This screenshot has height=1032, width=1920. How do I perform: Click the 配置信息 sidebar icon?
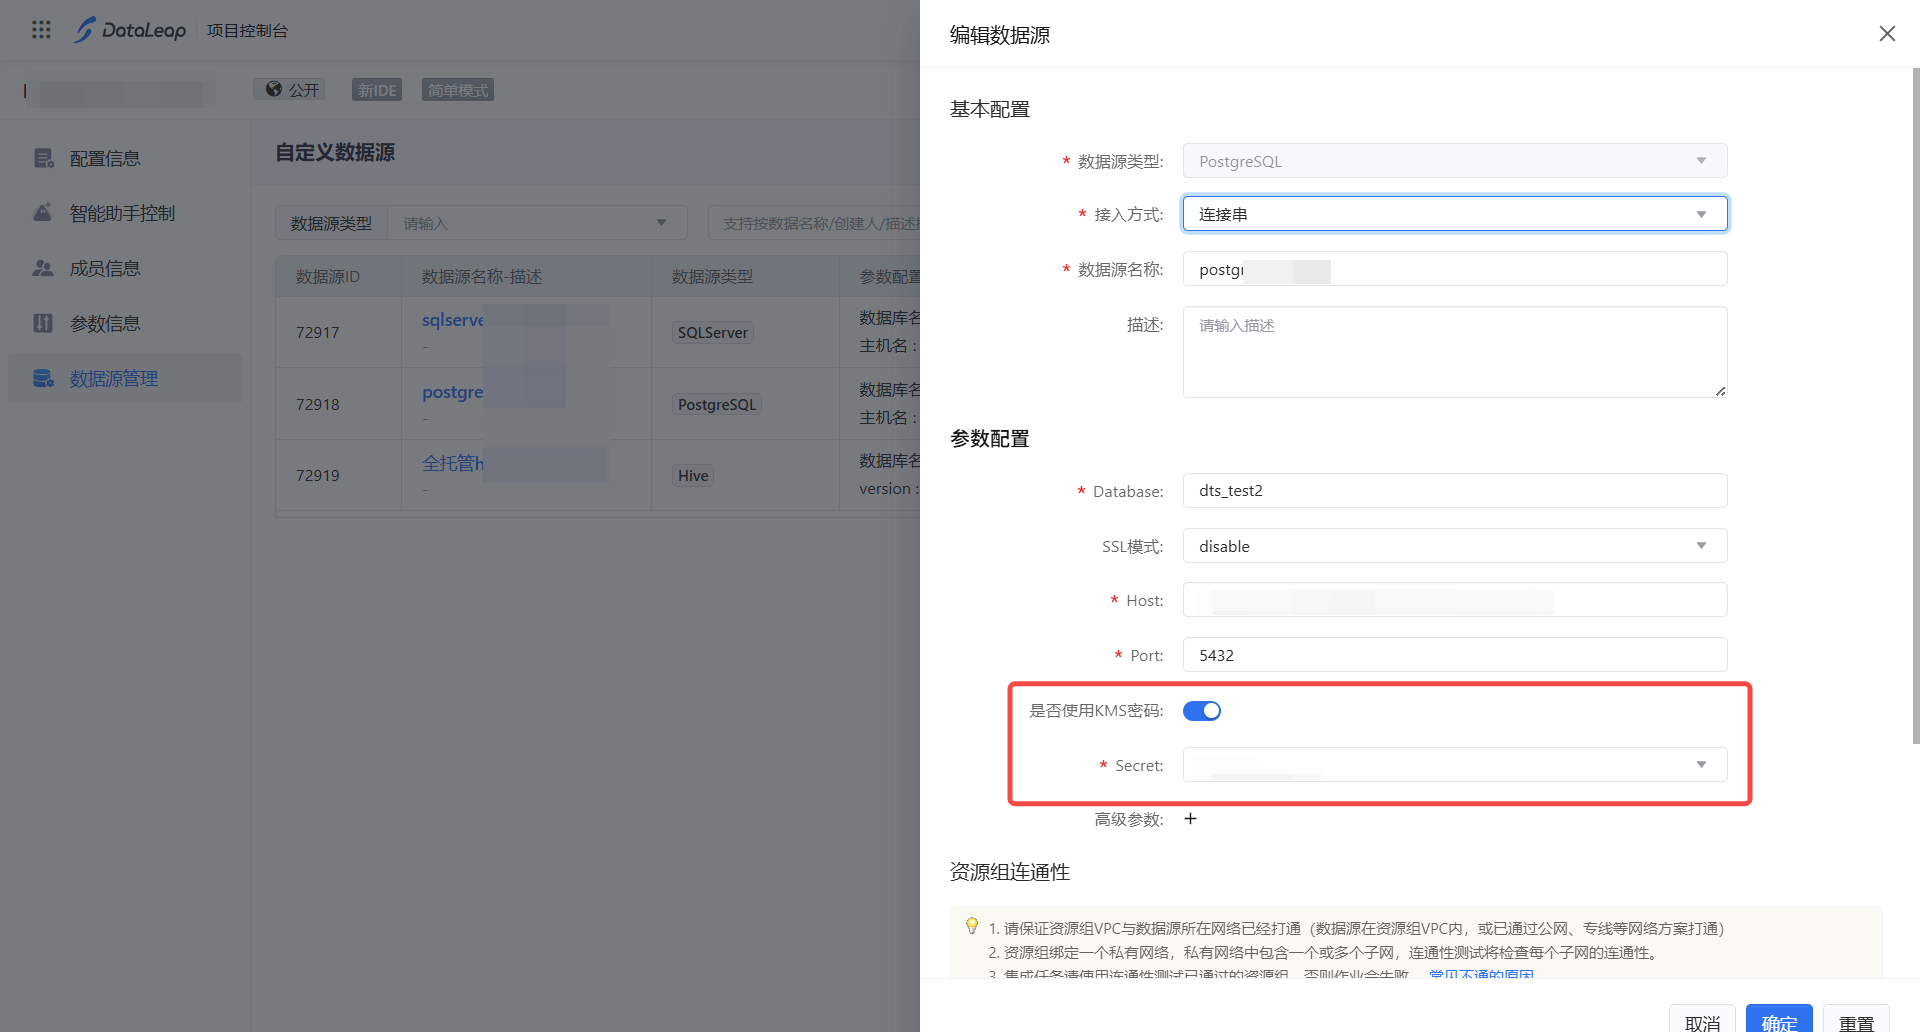point(43,158)
